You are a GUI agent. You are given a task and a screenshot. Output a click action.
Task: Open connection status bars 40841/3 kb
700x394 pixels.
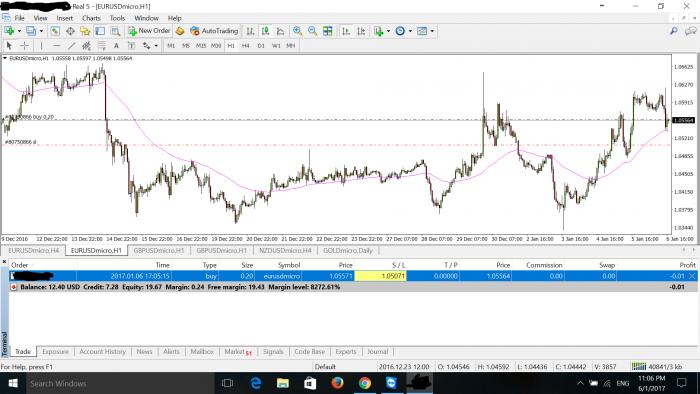pos(657,367)
